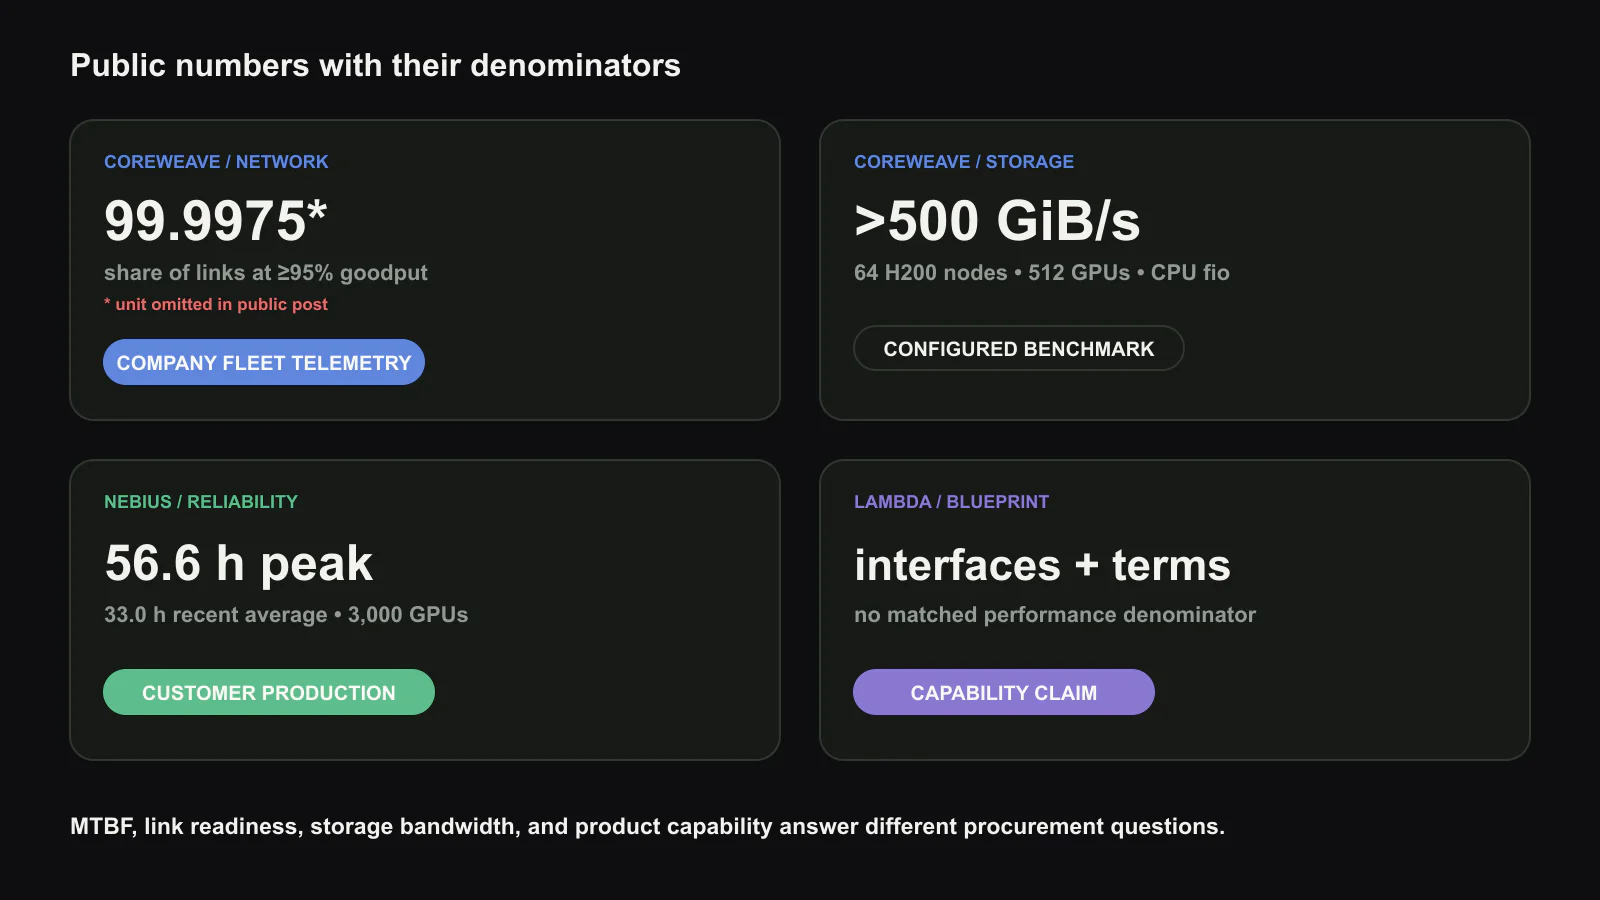Click the CUSTOMER PRODUCTION pill
The height and width of the screenshot is (900, 1600).
click(x=269, y=692)
